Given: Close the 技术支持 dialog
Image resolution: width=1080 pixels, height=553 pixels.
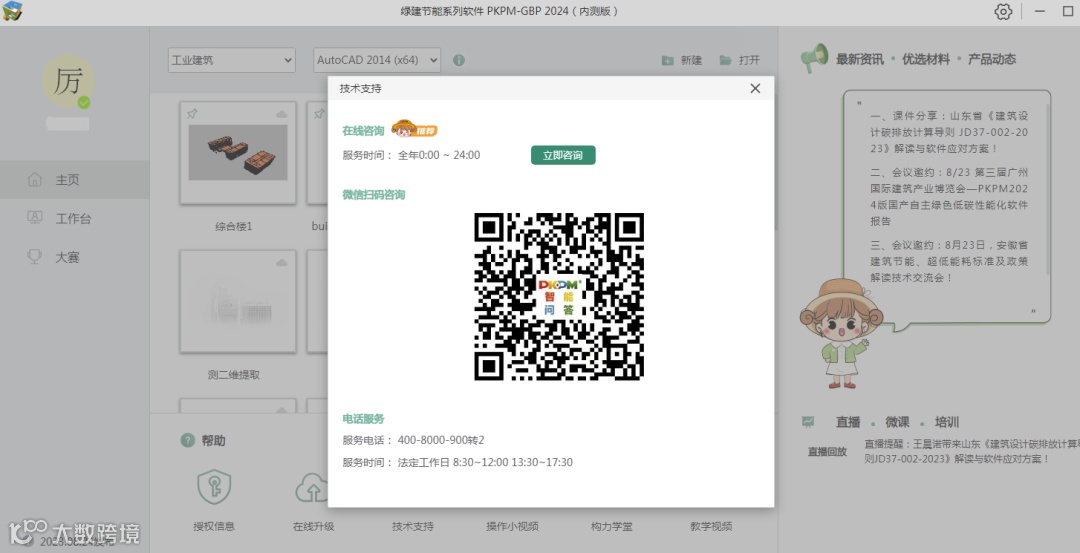Looking at the screenshot, I should (x=755, y=88).
